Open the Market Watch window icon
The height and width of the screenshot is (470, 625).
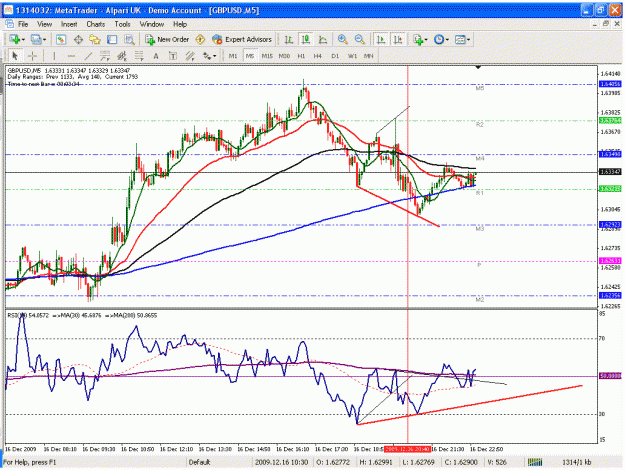coord(61,39)
